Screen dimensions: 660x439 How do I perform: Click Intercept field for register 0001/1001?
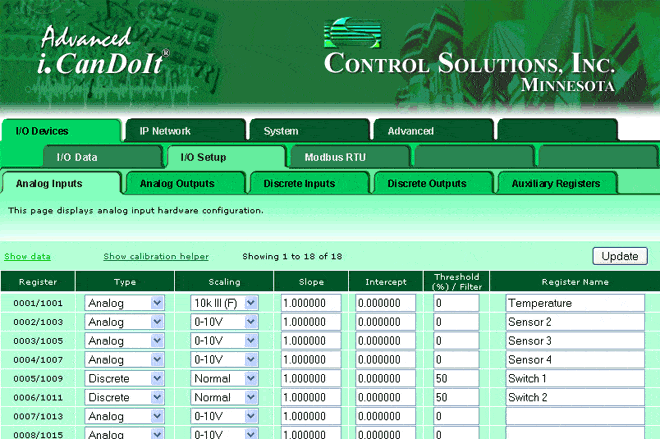(x=386, y=303)
